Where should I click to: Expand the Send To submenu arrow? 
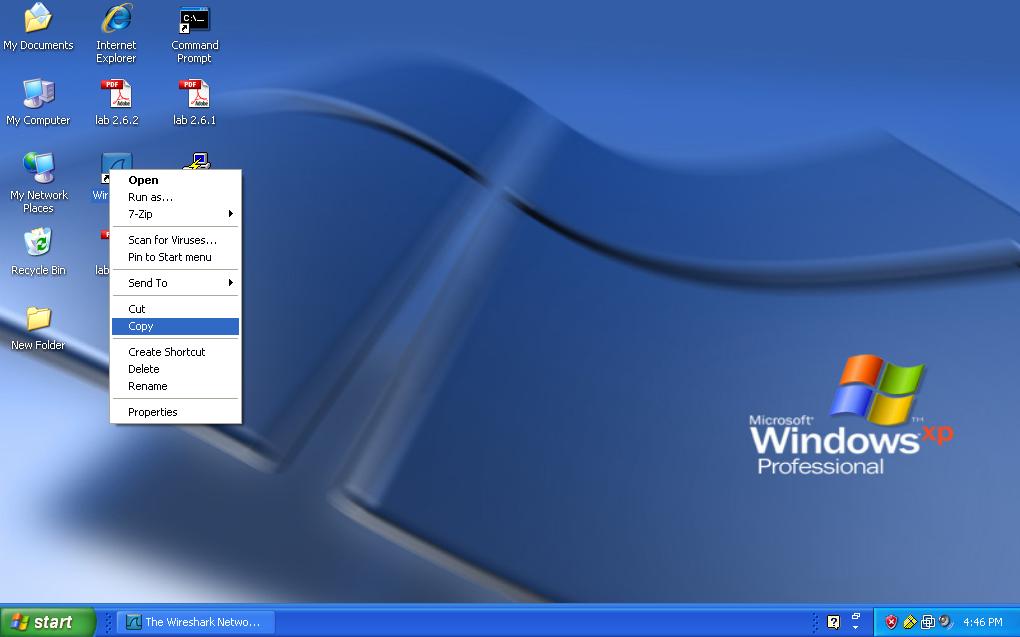click(x=230, y=283)
